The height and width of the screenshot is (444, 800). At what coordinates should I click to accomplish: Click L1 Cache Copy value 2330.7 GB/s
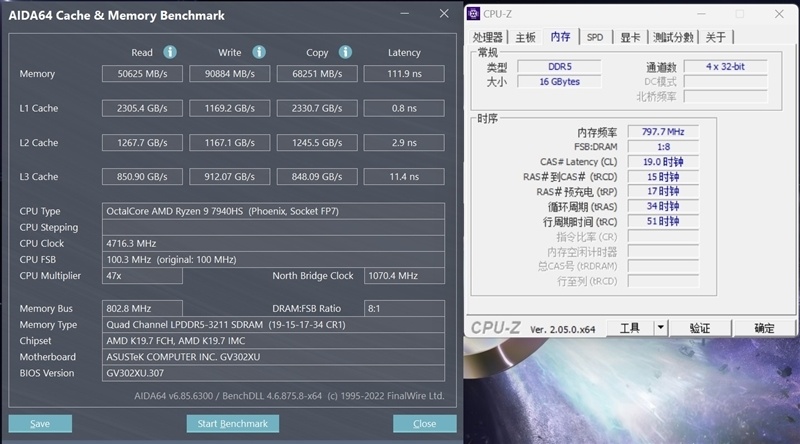(x=317, y=108)
